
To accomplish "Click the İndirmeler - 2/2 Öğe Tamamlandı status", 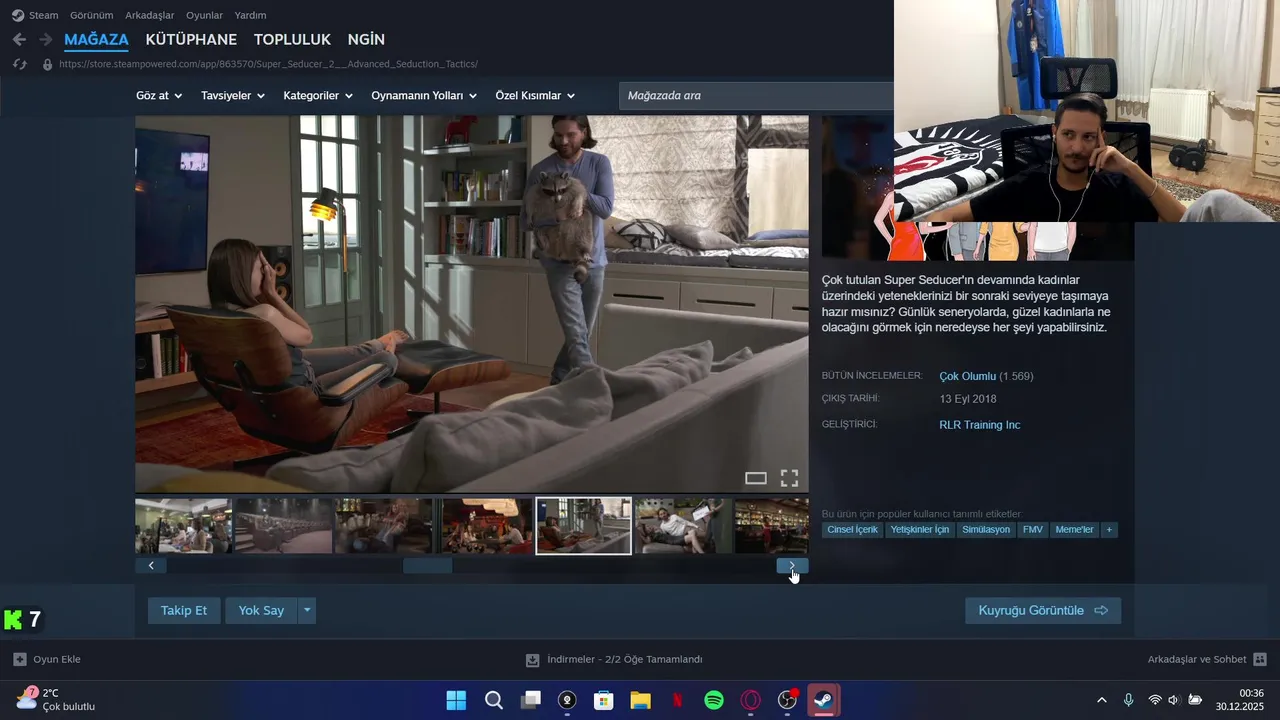I will pyautogui.click(x=625, y=660).
